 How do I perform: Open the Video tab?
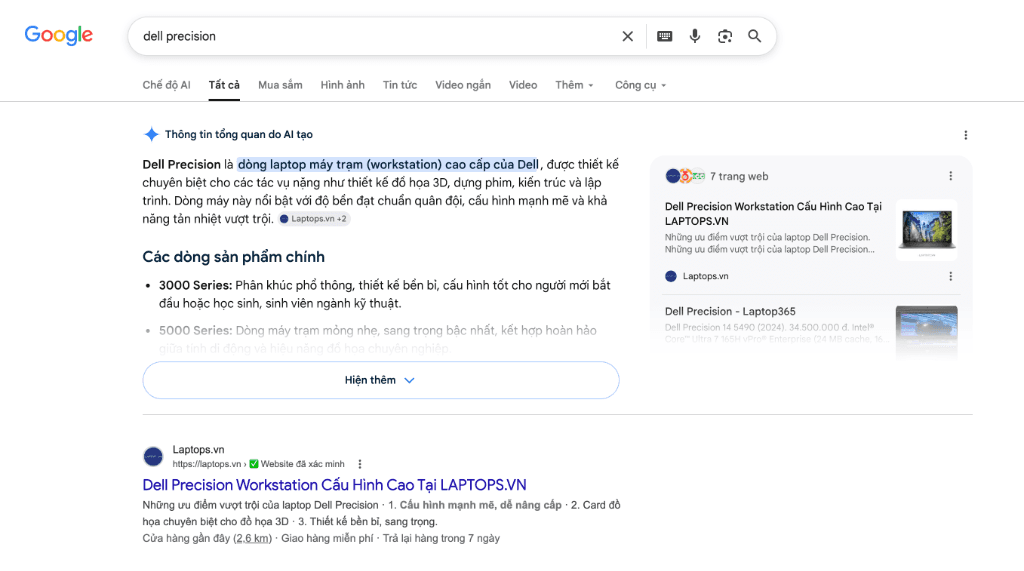tap(523, 85)
